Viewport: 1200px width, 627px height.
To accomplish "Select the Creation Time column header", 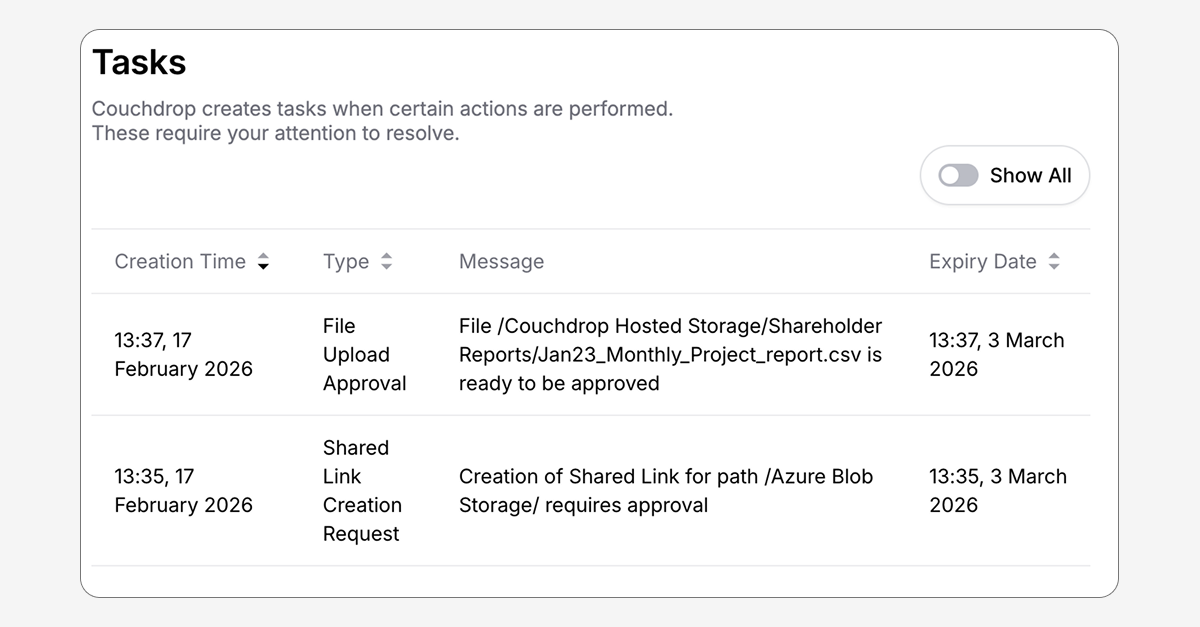I will (x=180, y=261).
